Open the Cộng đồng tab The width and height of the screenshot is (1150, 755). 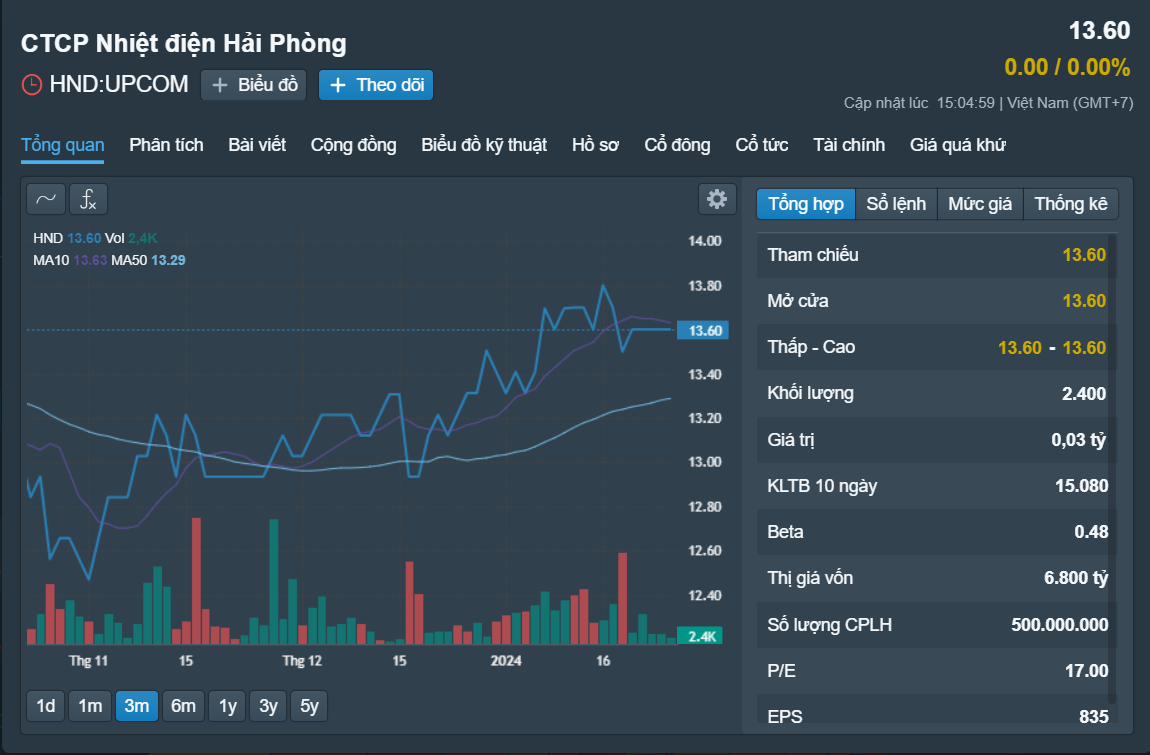tap(354, 145)
